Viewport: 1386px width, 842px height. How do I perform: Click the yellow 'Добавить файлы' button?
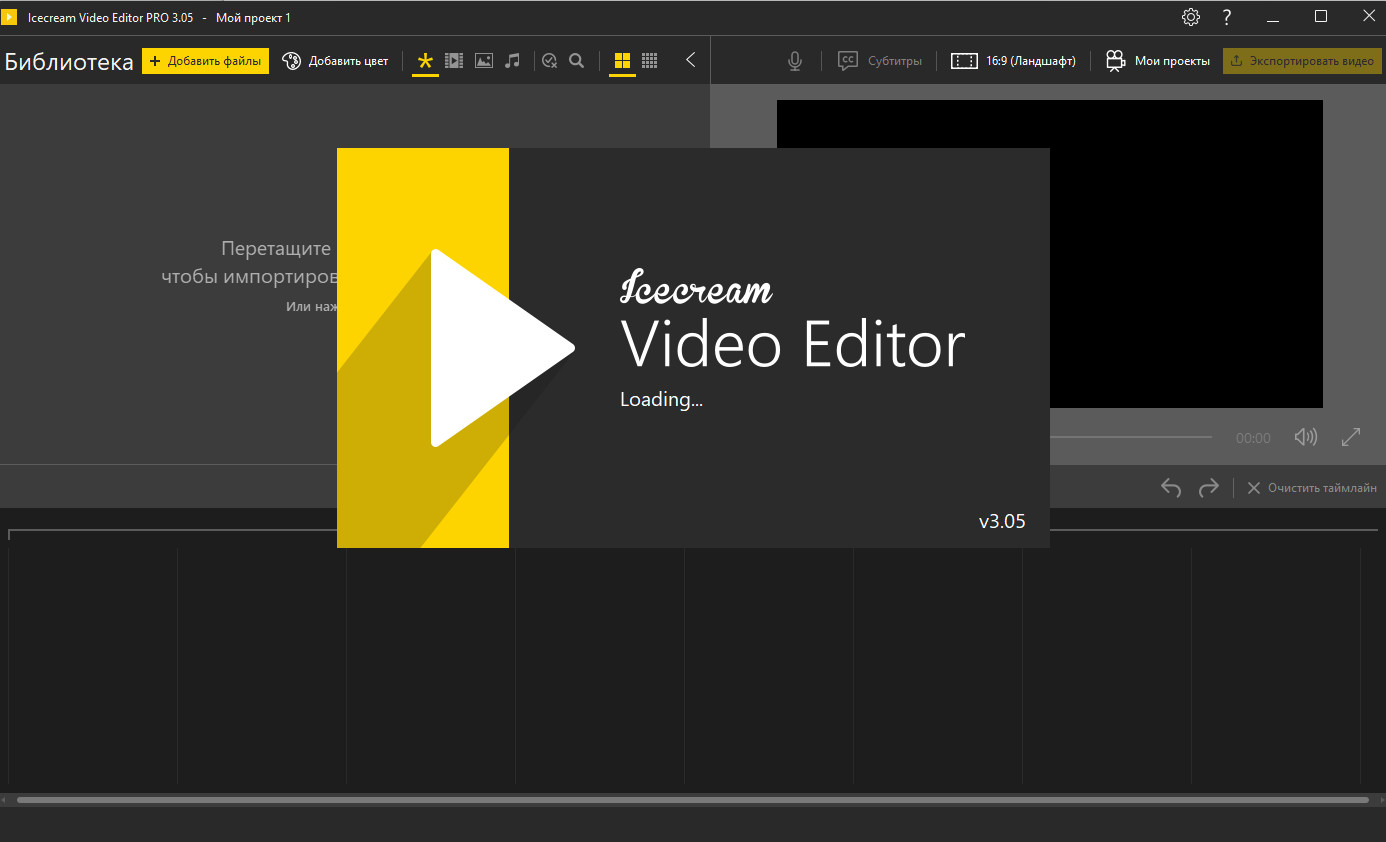pyautogui.click(x=205, y=61)
